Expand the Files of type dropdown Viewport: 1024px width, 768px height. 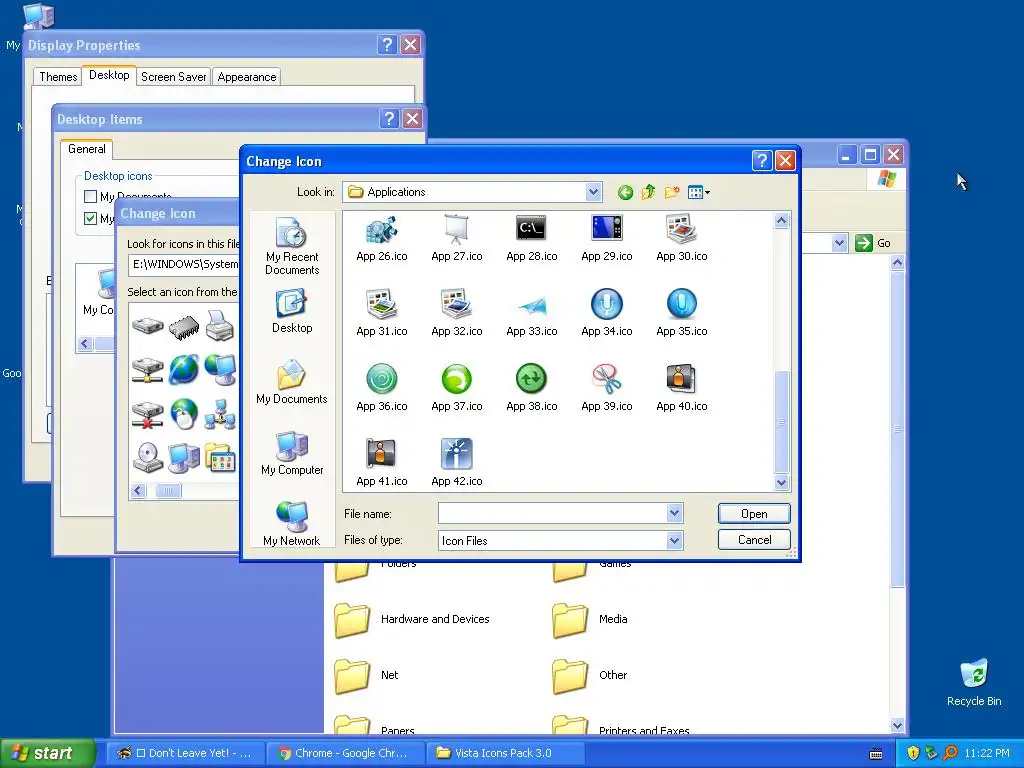tap(675, 541)
